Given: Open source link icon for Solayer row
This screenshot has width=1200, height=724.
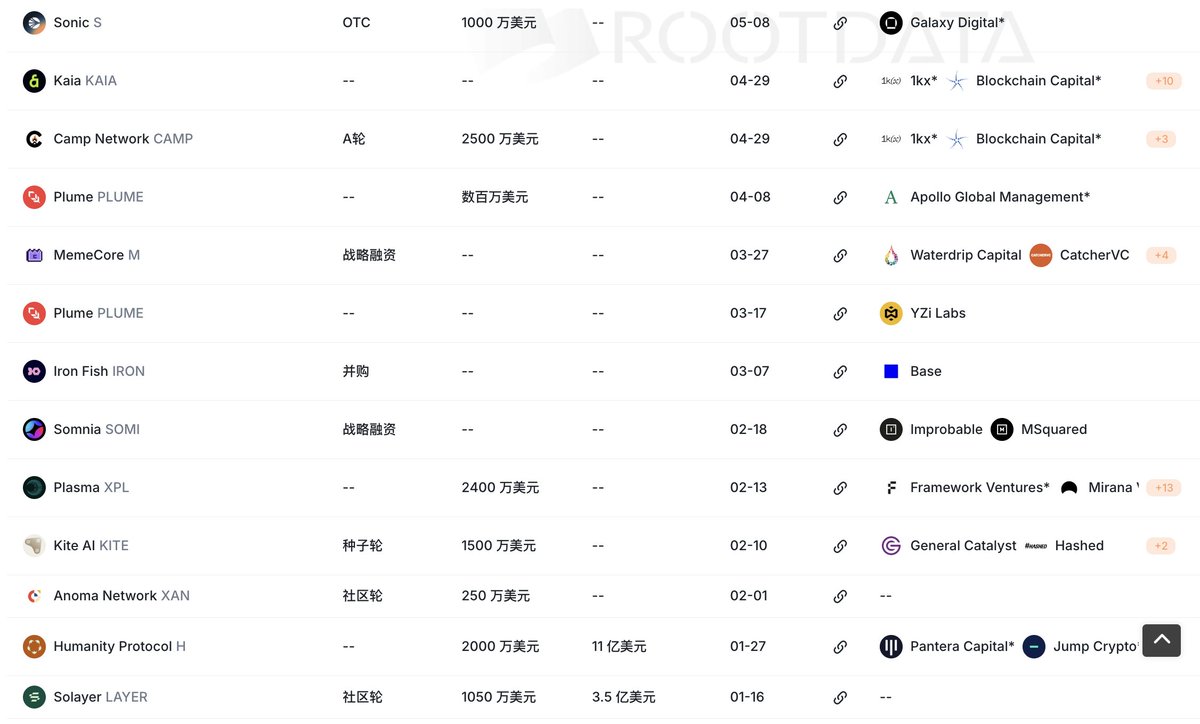Looking at the screenshot, I should tap(840, 697).
